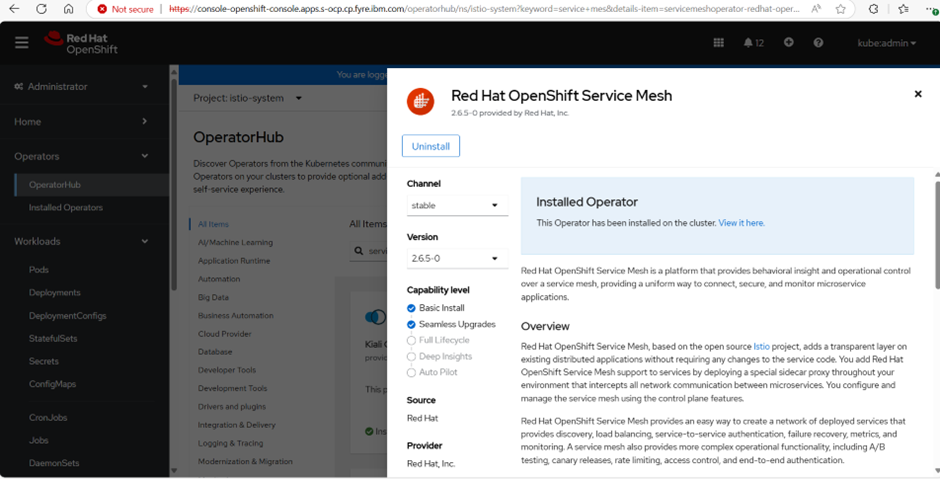The height and width of the screenshot is (479, 940).
Task: Click the OperatorHub keyword search field
Action: pyautogui.click(x=369, y=251)
